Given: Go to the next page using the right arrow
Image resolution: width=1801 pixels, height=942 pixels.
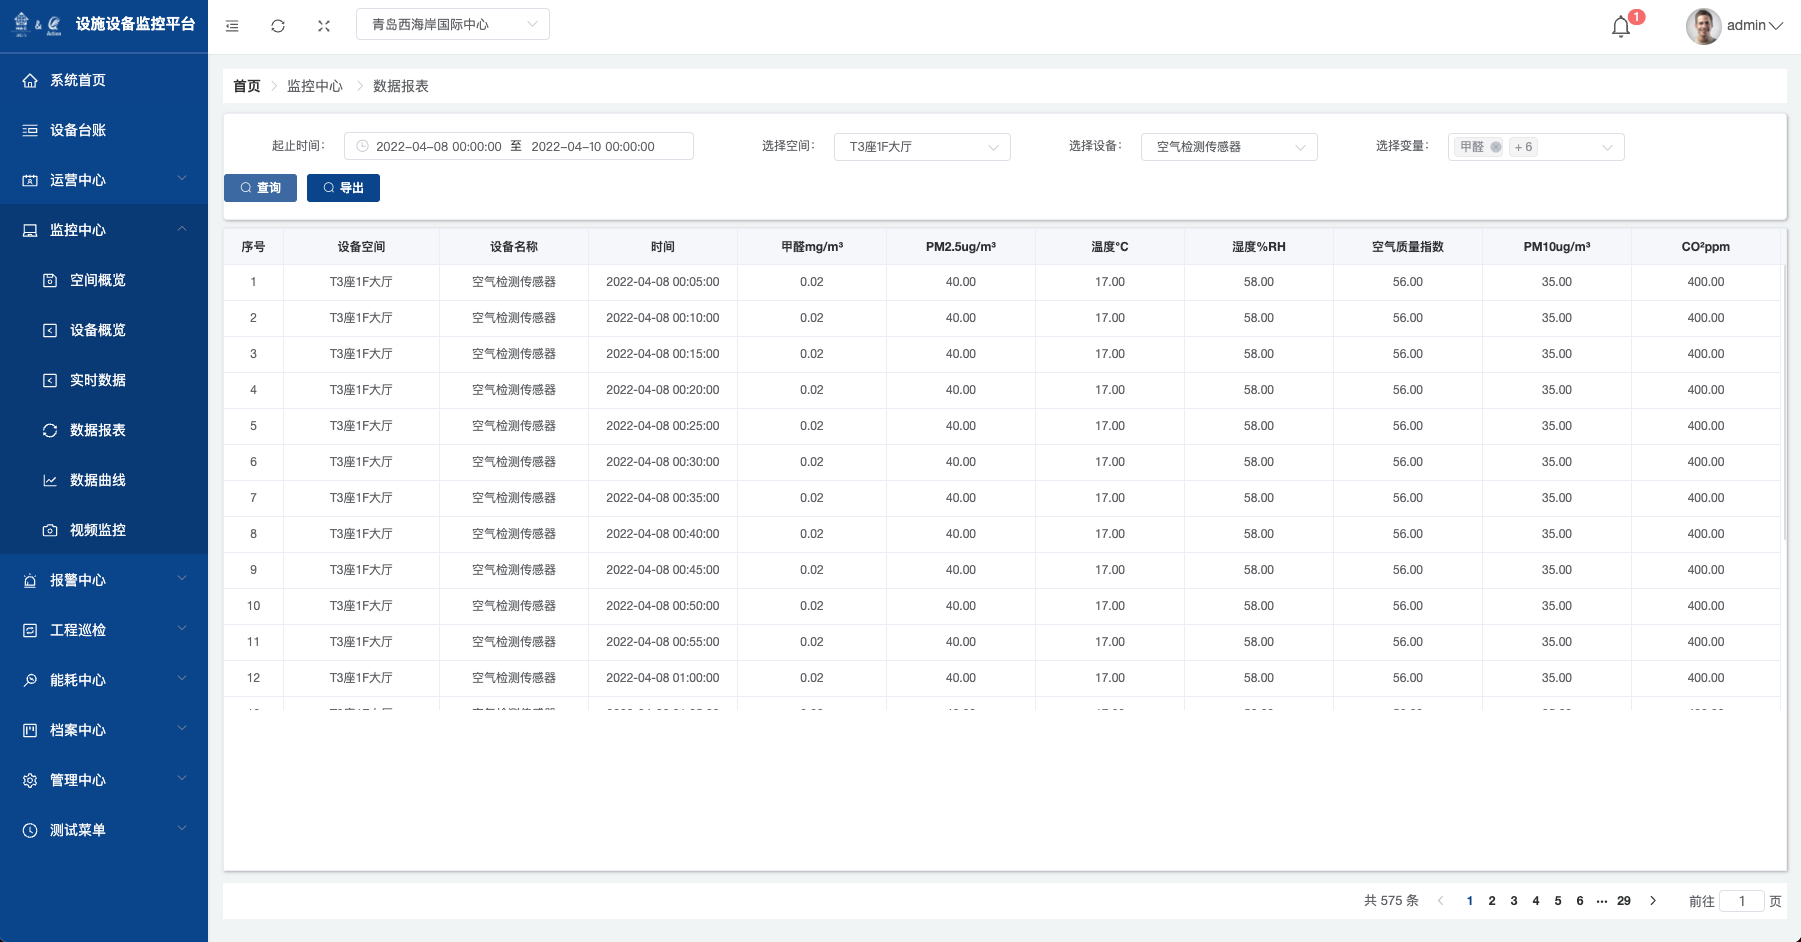Looking at the screenshot, I should point(1653,901).
